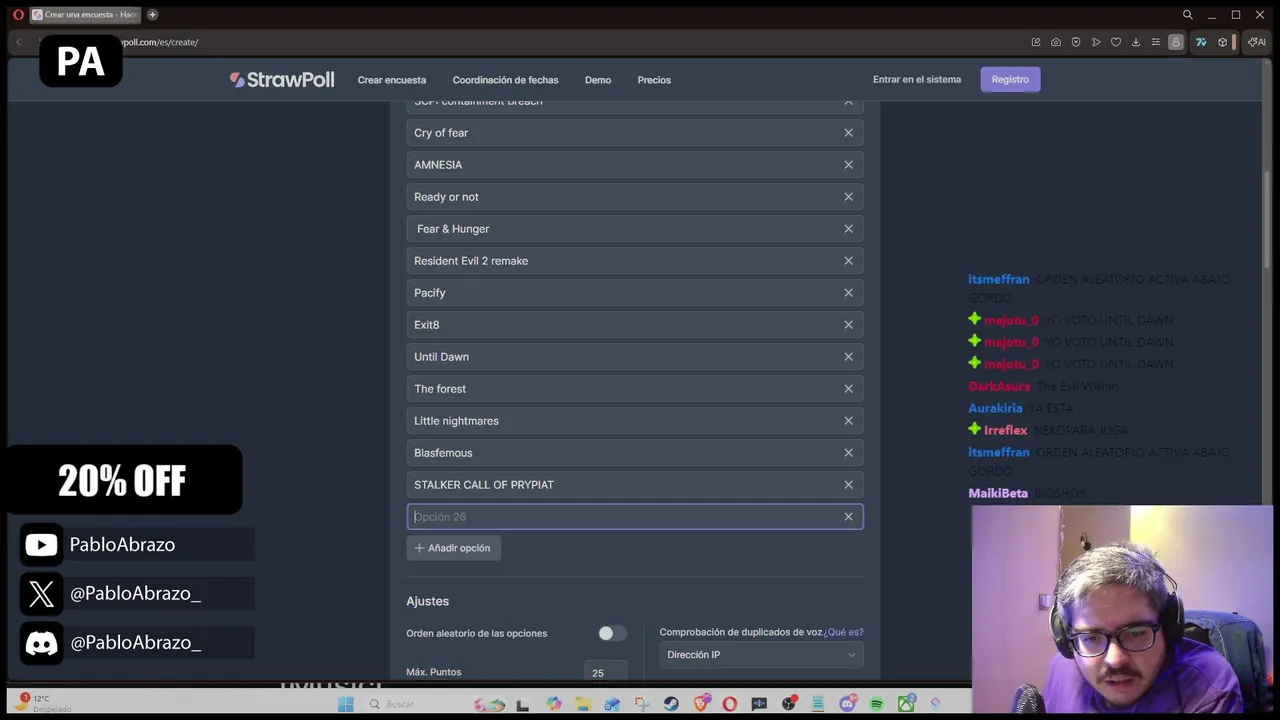Open Discord from the taskbar
The height and width of the screenshot is (720, 1280).
pyautogui.click(x=848, y=704)
